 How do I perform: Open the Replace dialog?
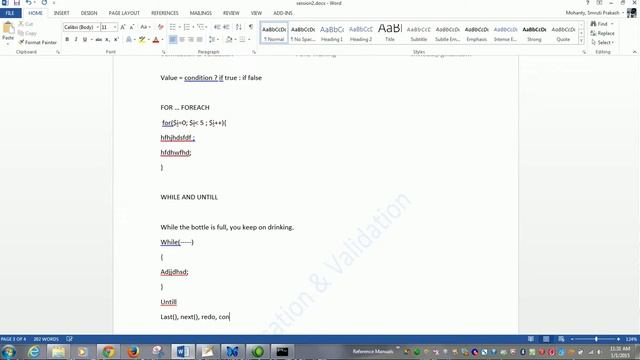(x=602, y=33)
